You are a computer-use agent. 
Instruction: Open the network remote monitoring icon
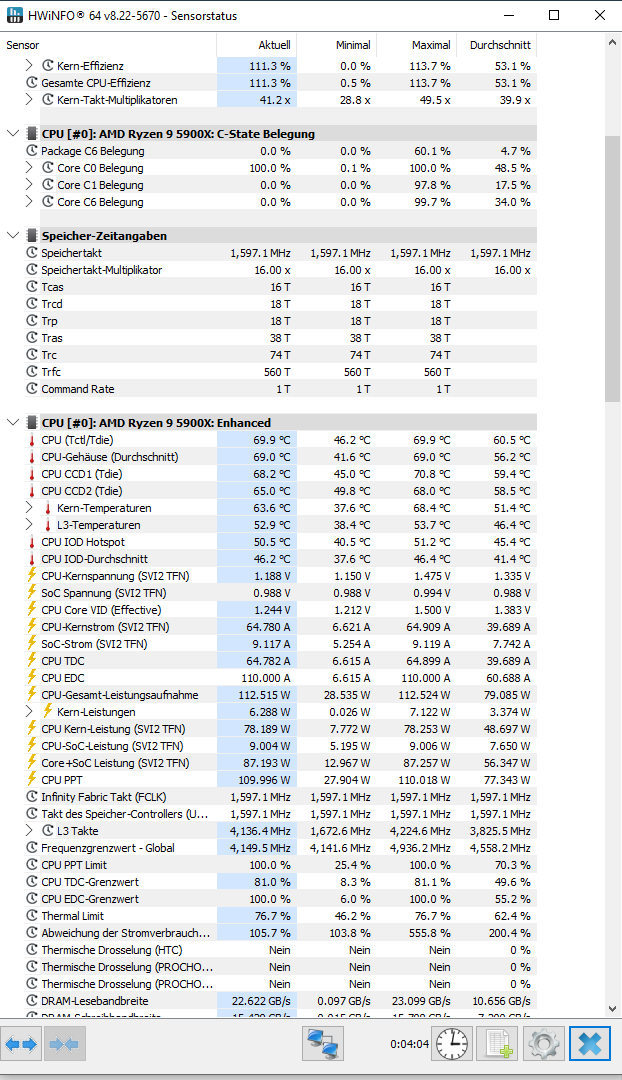click(322, 1044)
